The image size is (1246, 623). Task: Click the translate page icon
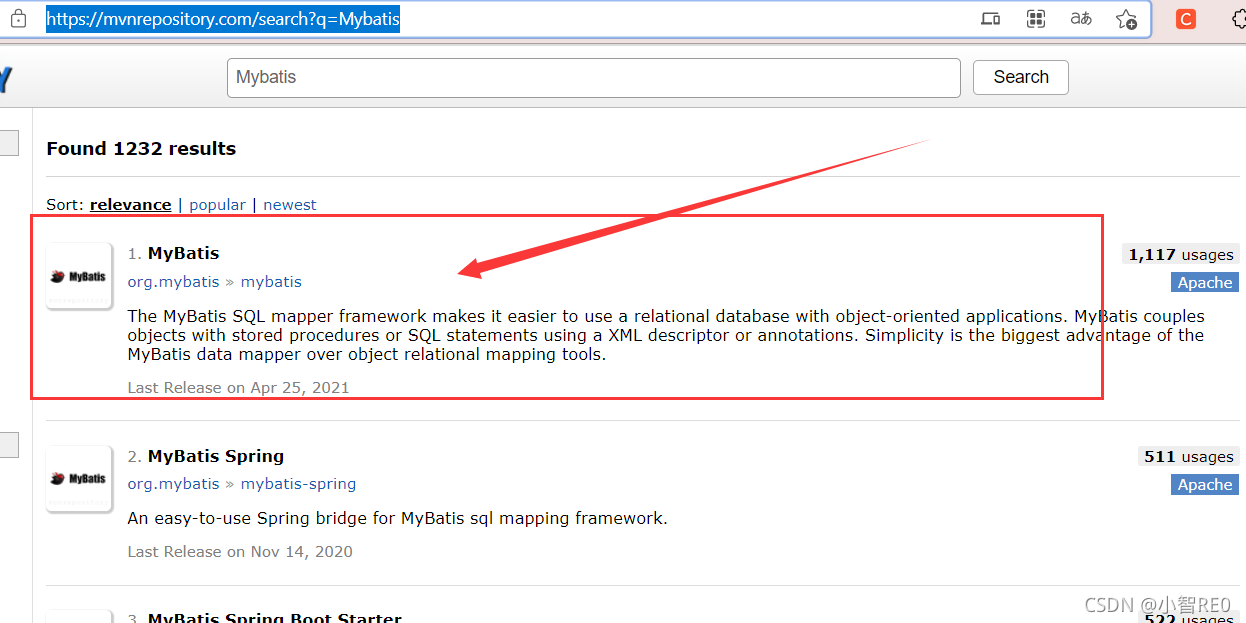[1081, 19]
